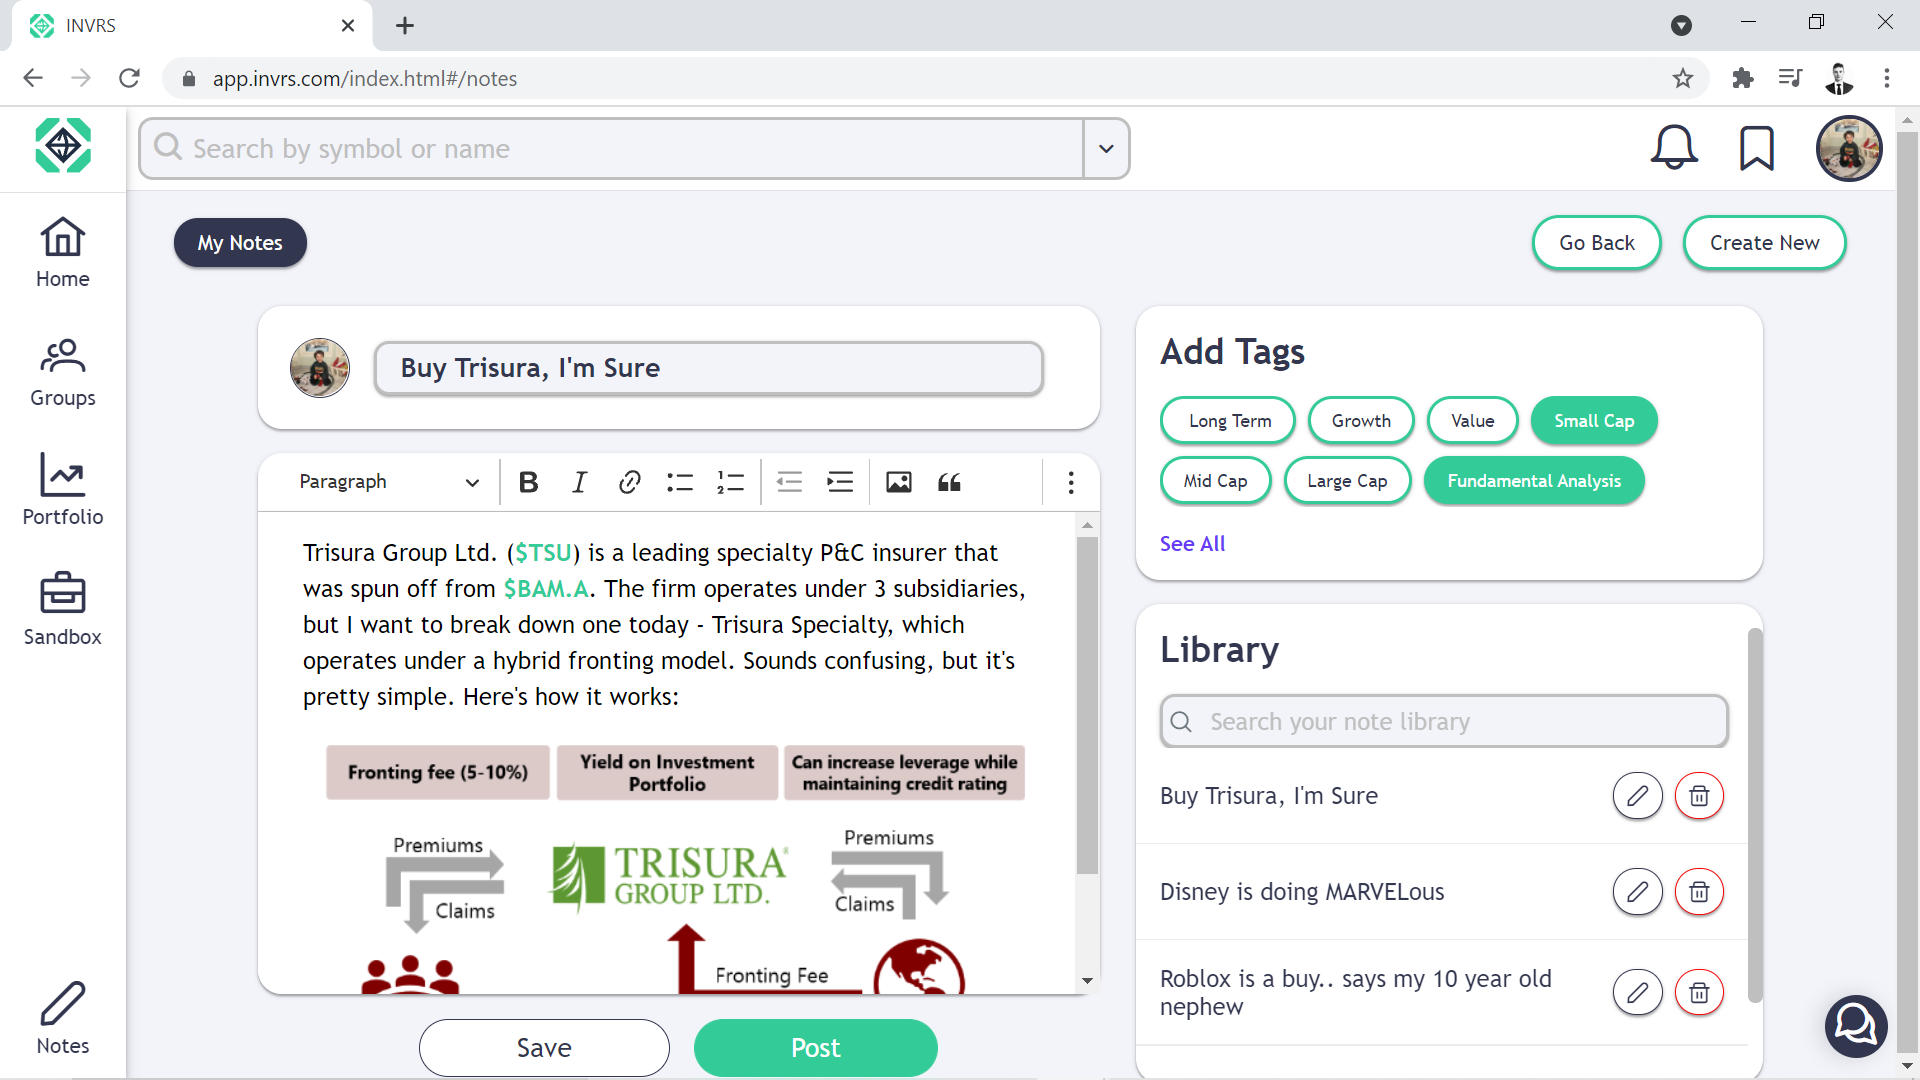
Task: Search your note library field
Action: pyautogui.click(x=1444, y=722)
